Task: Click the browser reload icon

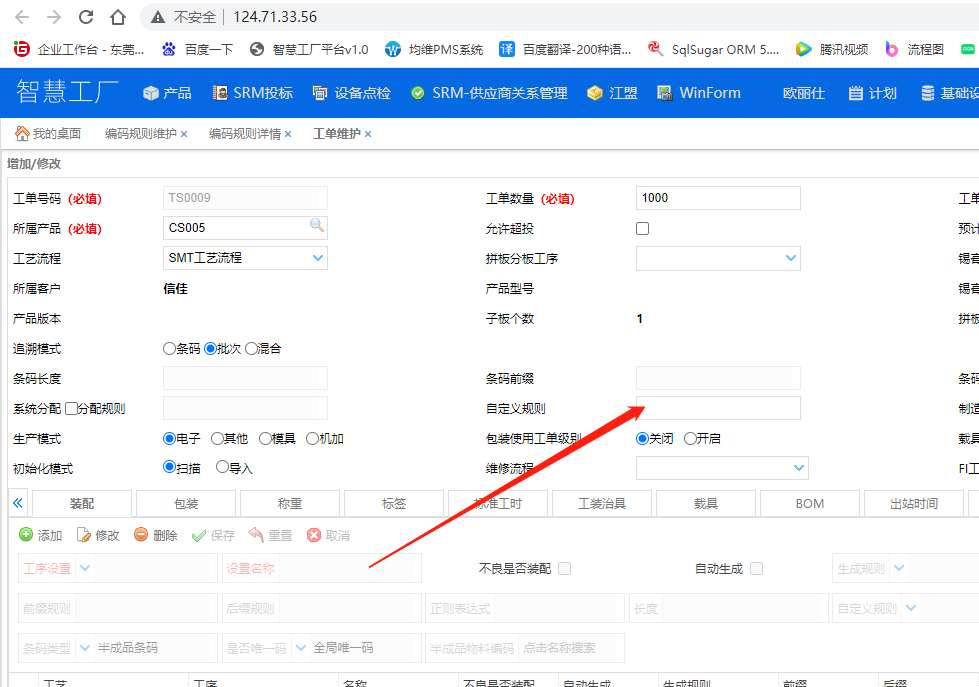Action: (86, 17)
